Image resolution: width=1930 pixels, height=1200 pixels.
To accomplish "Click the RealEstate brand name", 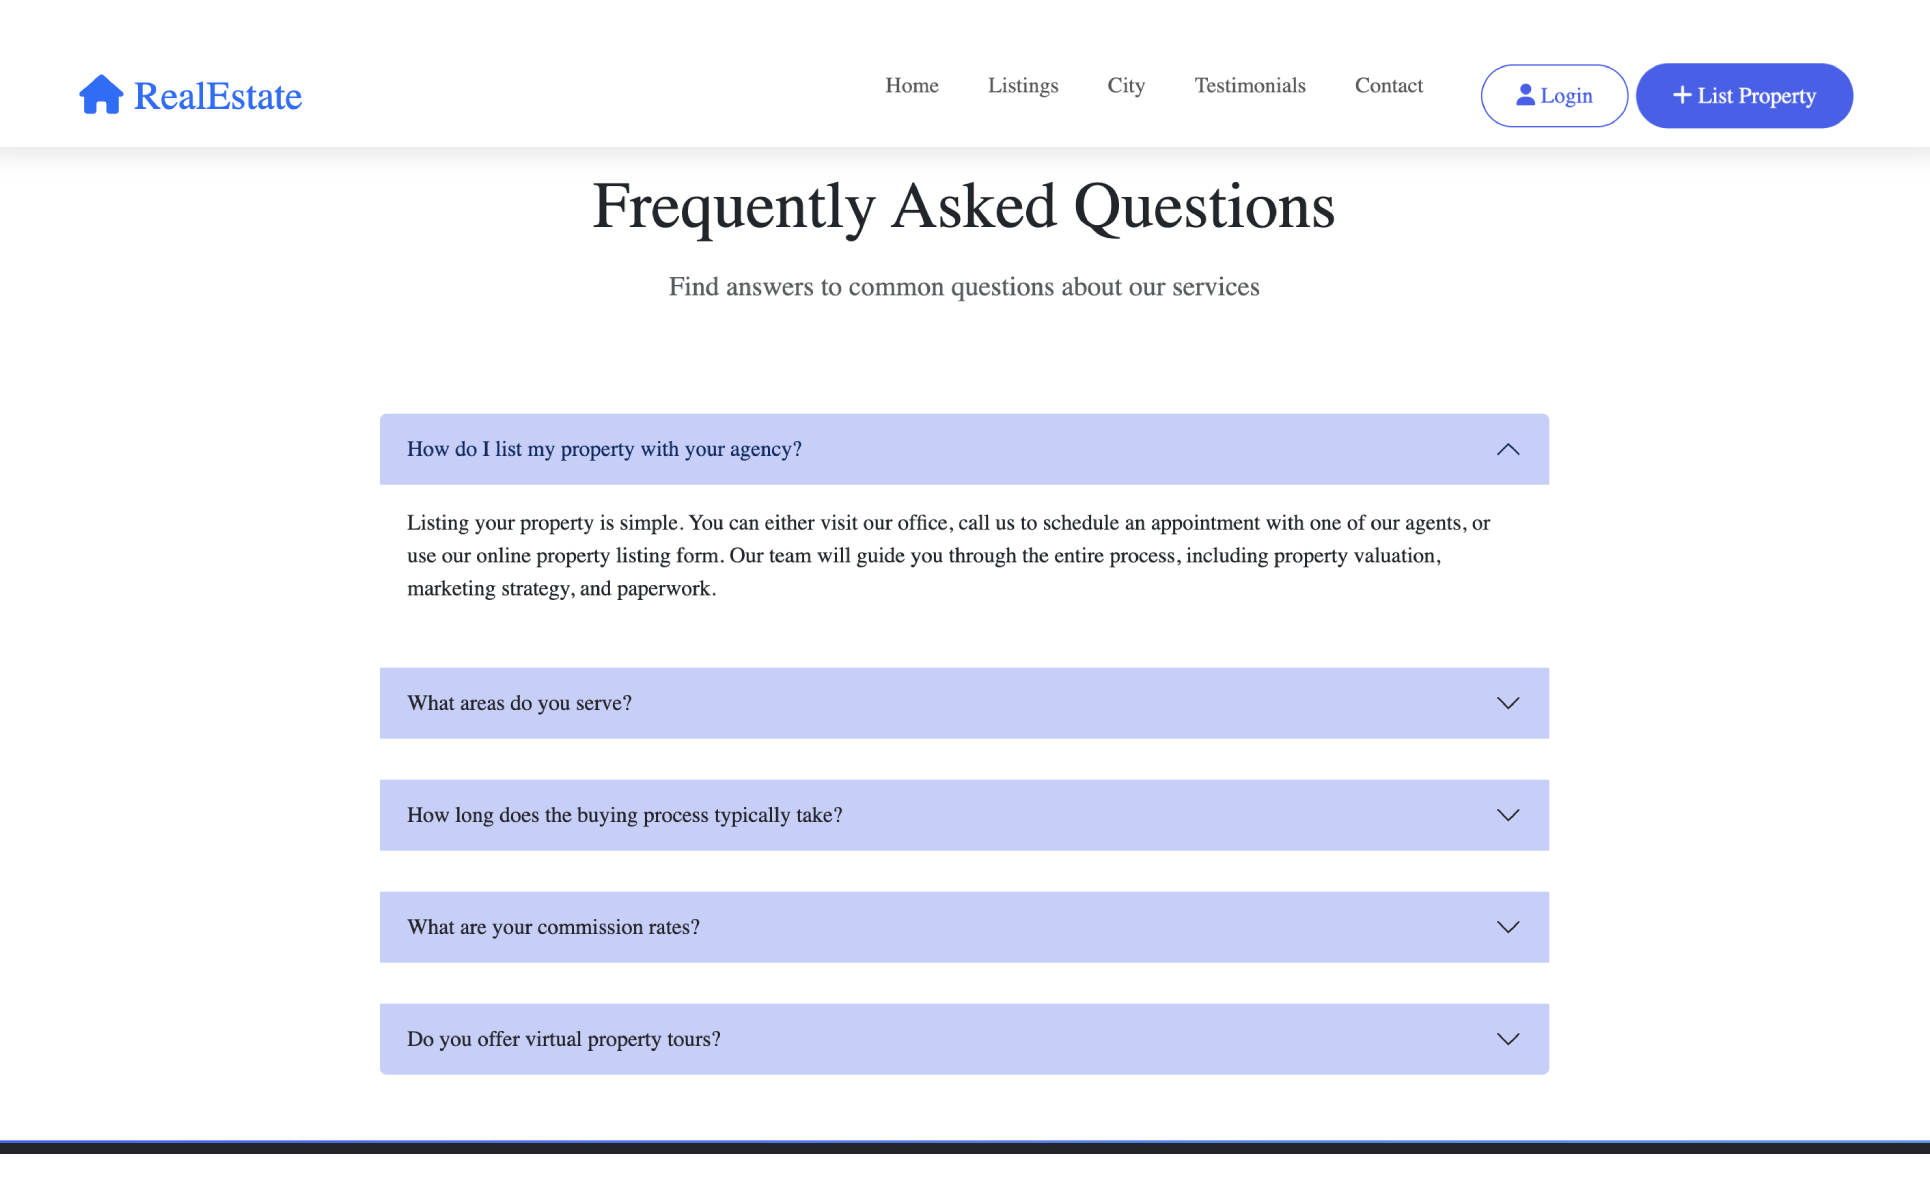I will pos(218,96).
